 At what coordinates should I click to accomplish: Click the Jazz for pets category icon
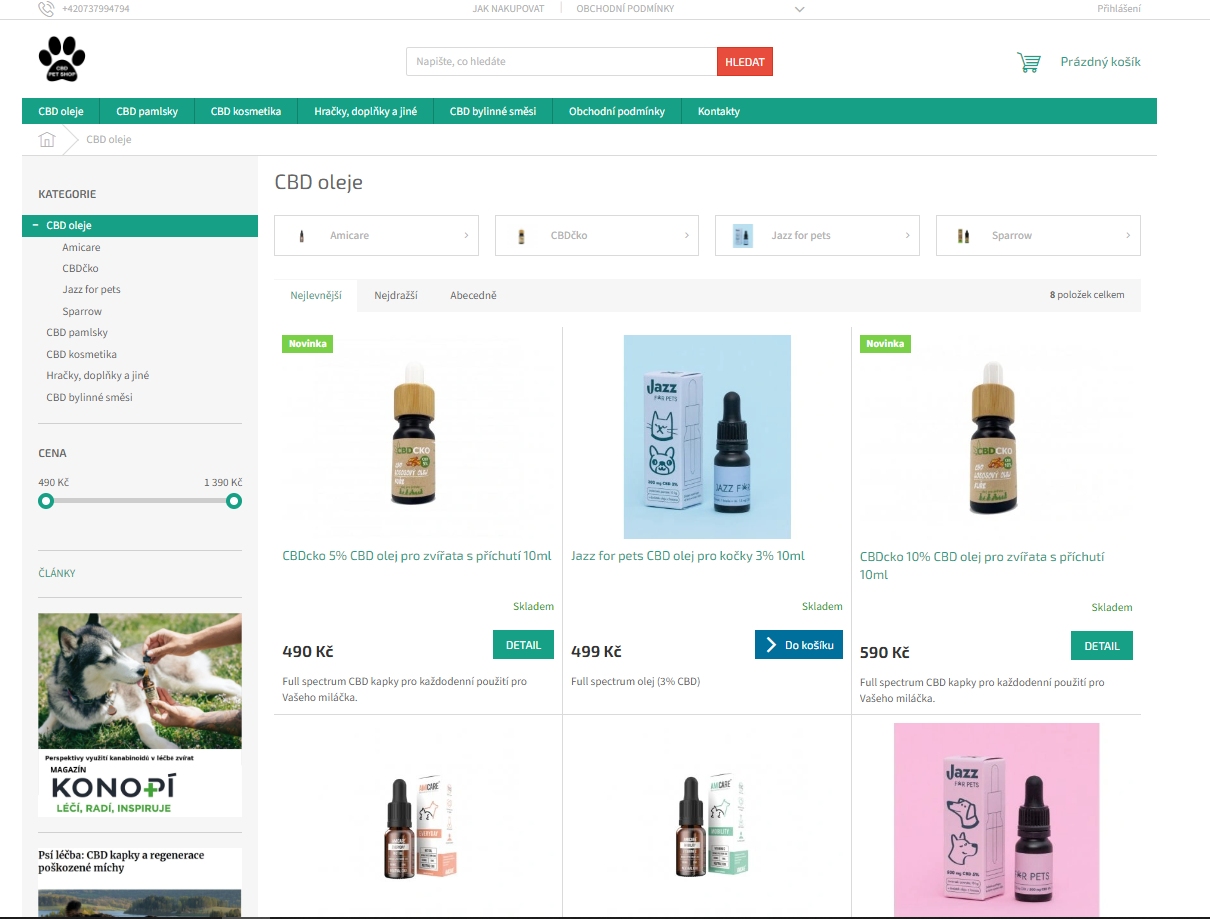[x=742, y=236]
